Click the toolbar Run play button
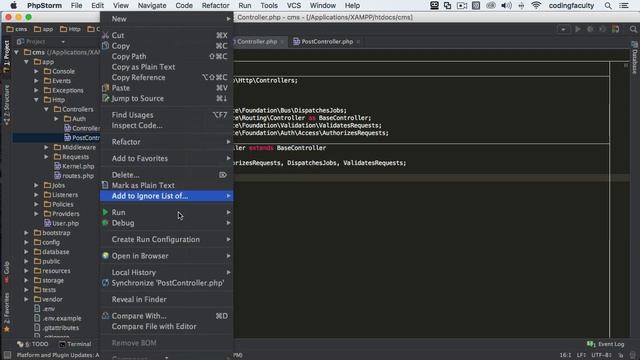Image resolution: width=640 pixels, height=360 pixels. [578, 29]
